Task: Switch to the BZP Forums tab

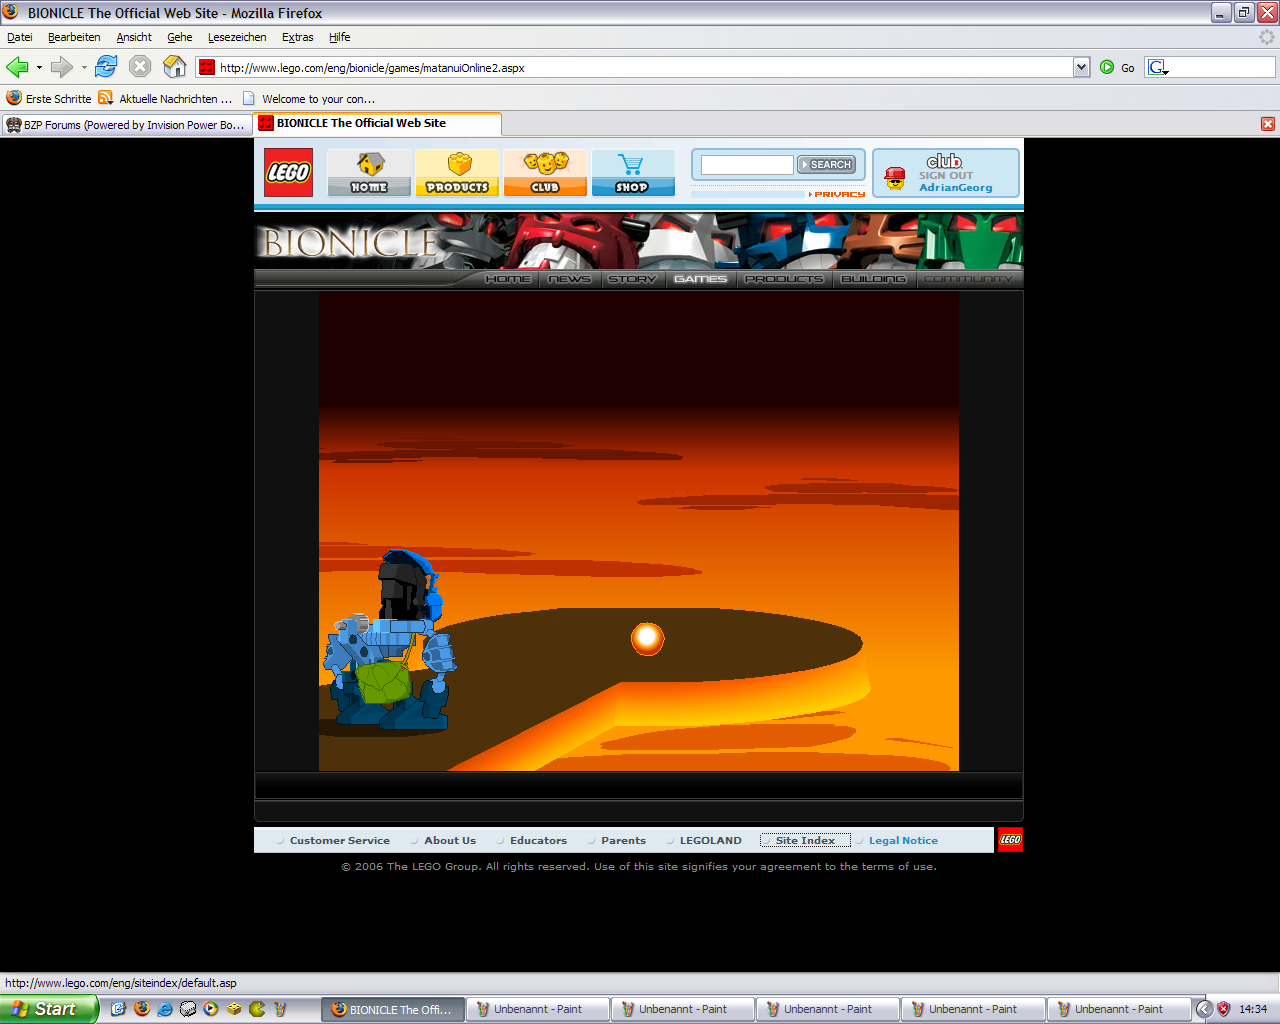Action: [x=126, y=125]
